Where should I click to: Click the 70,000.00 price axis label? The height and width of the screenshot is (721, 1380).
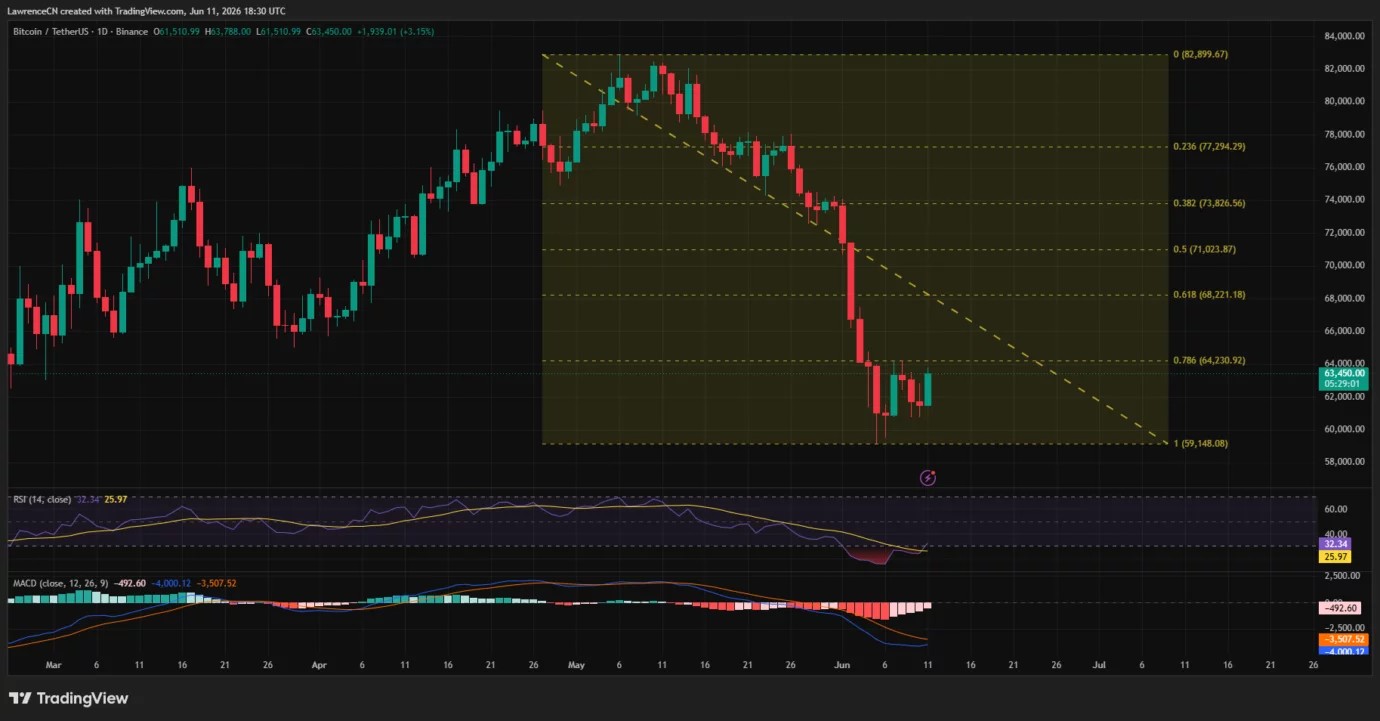(x=1343, y=265)
